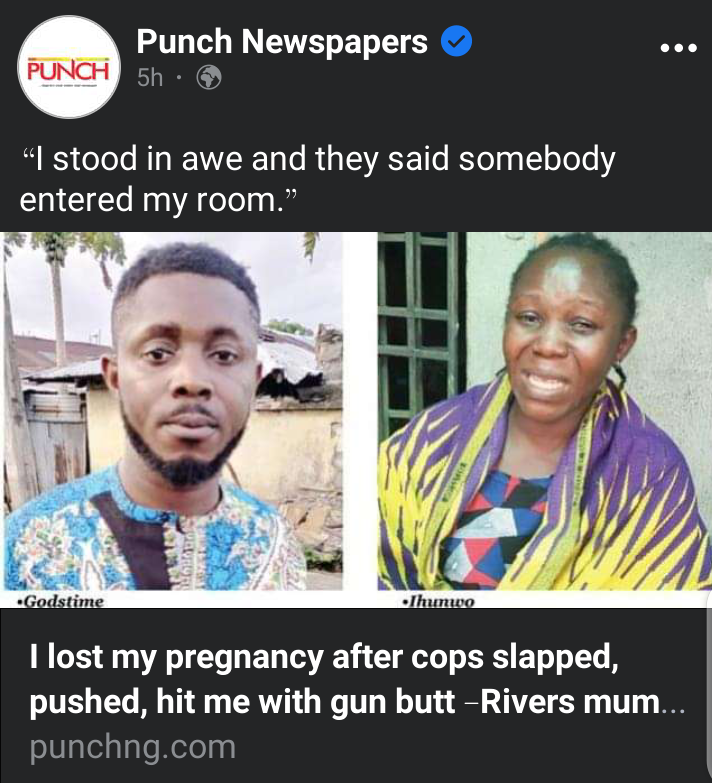The height and width of the screenshot is (783, 712).
Task: Tap the "pushed, hit me with gun butt" line
Action: pos(242,702)
